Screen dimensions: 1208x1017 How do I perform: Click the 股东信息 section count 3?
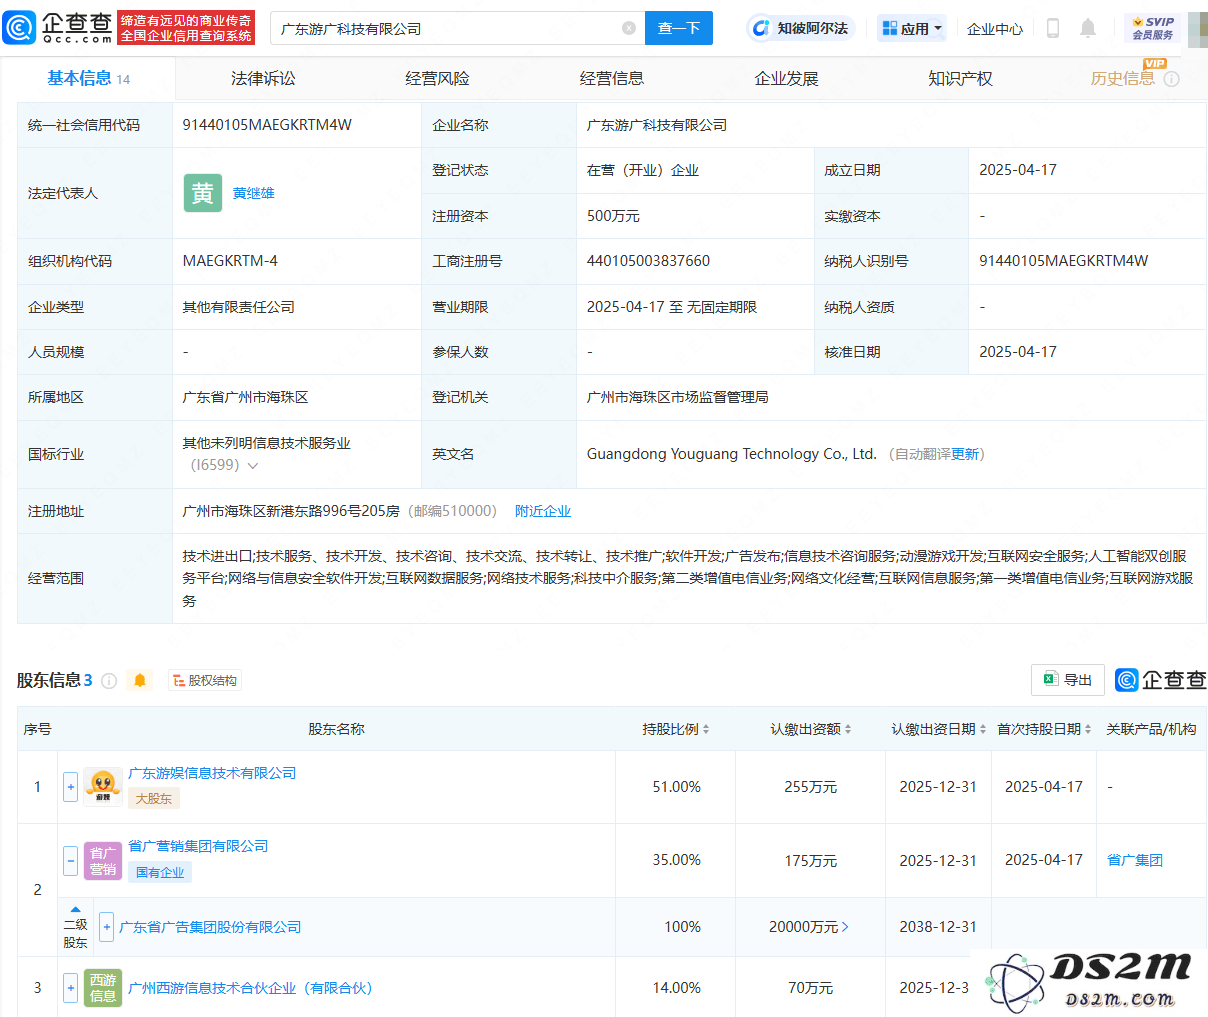88,680
